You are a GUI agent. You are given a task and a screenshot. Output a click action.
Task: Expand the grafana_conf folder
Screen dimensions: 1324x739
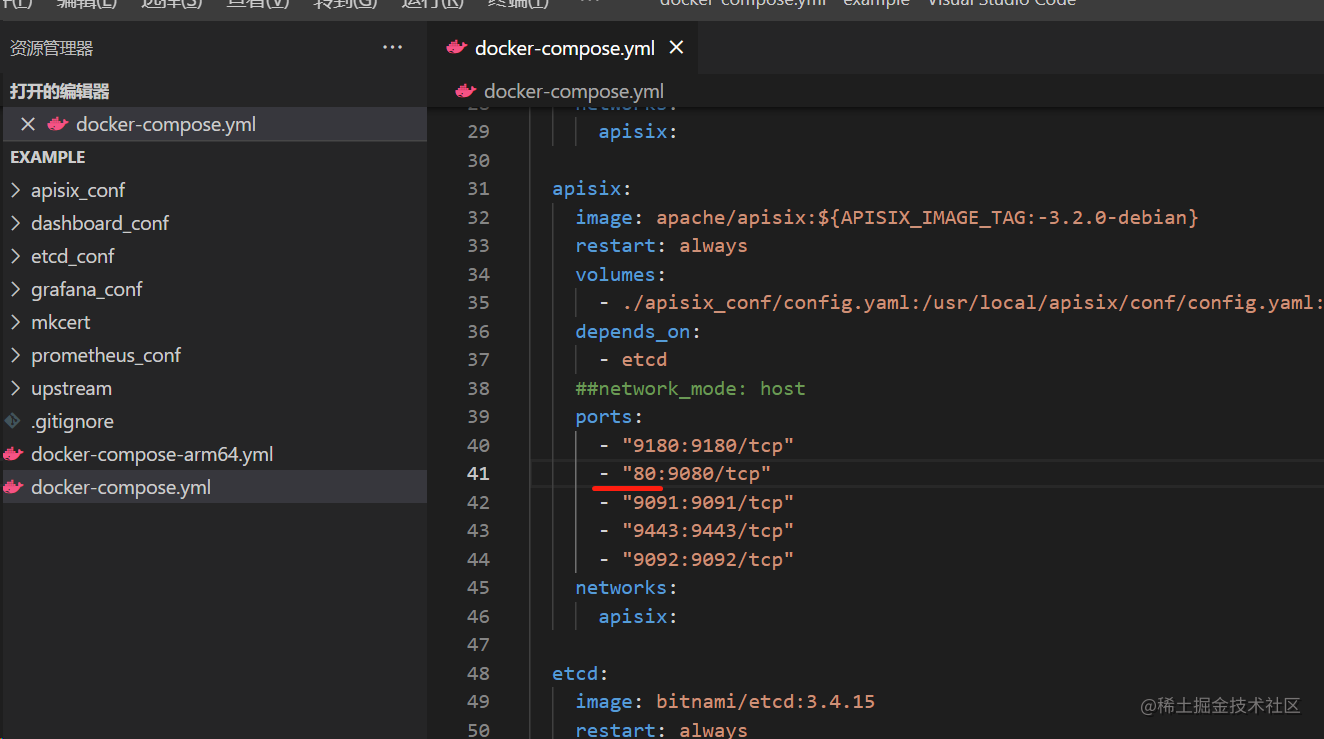point(15,289)
